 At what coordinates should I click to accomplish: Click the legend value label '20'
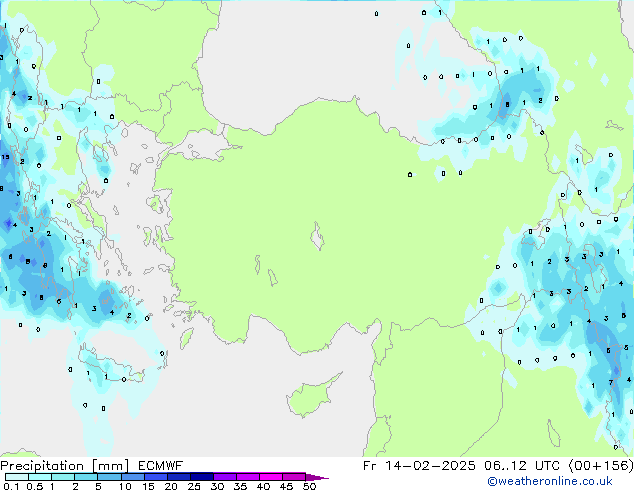(171, 486)
